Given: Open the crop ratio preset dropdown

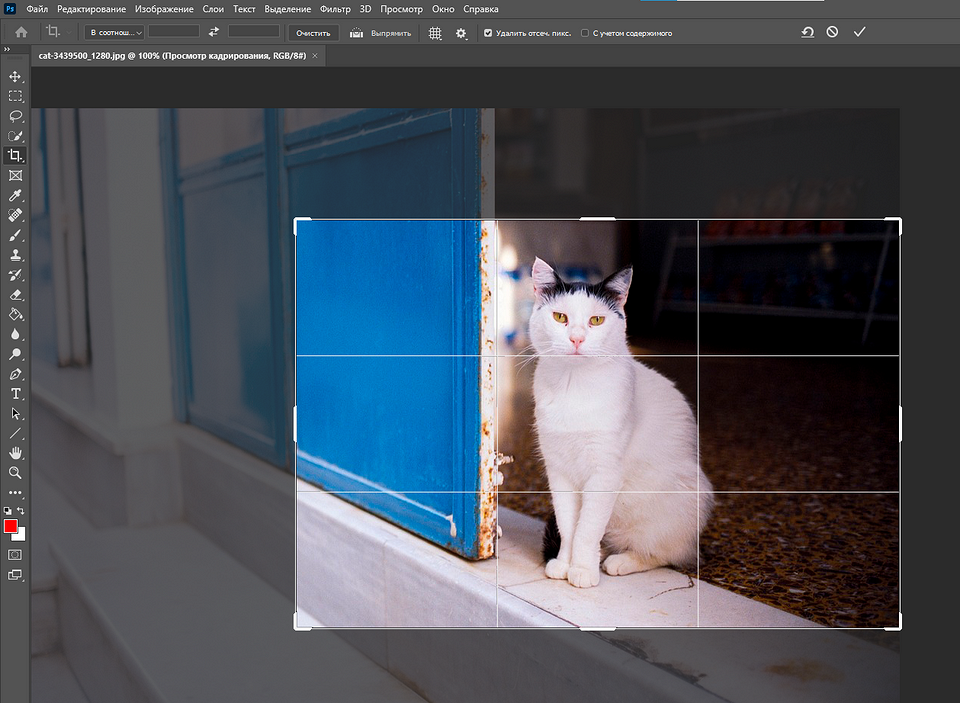Looking at the screenshot, I should tap(114, 33).
